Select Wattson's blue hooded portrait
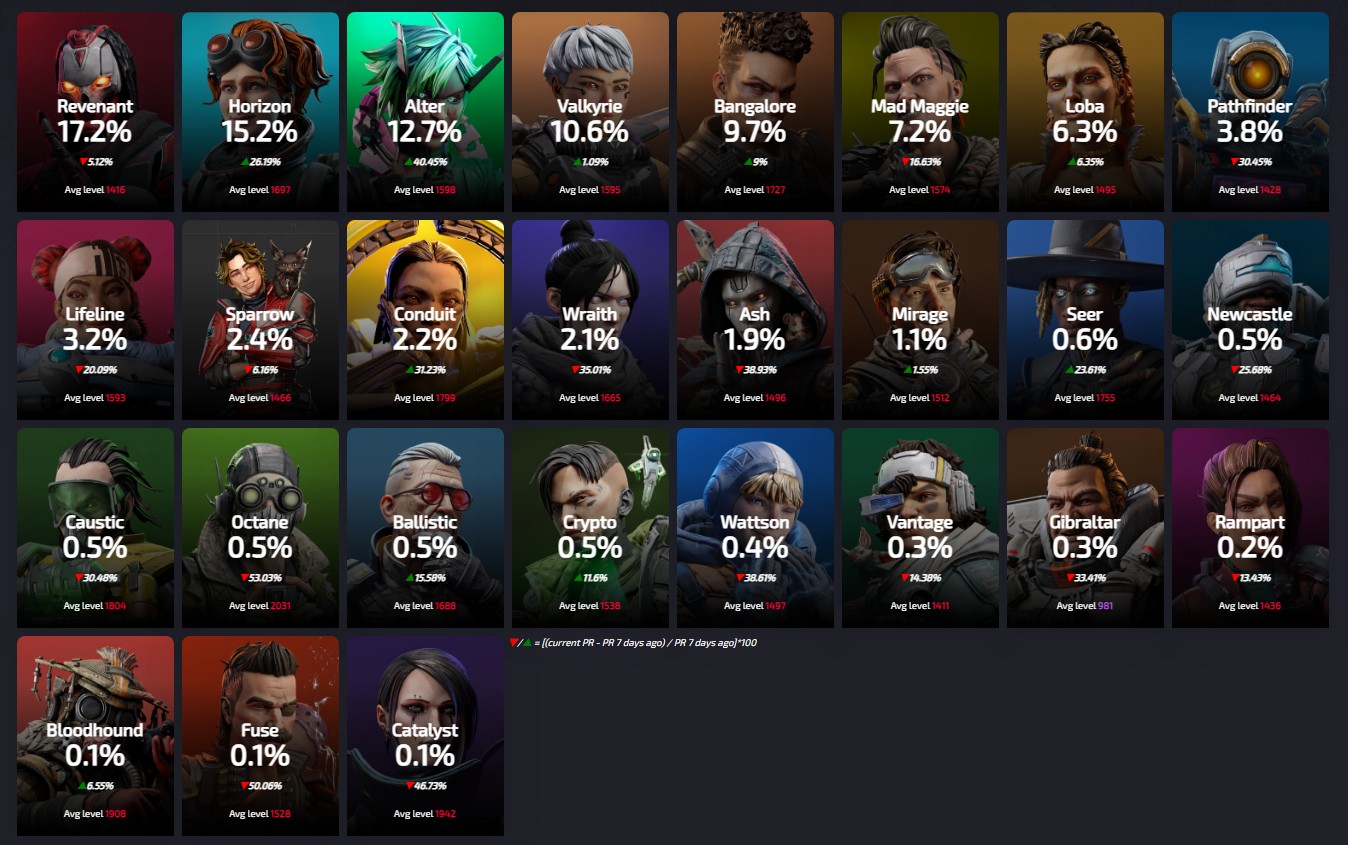Viewport: 1348px width, 845px height. click(x=755, y=528)
